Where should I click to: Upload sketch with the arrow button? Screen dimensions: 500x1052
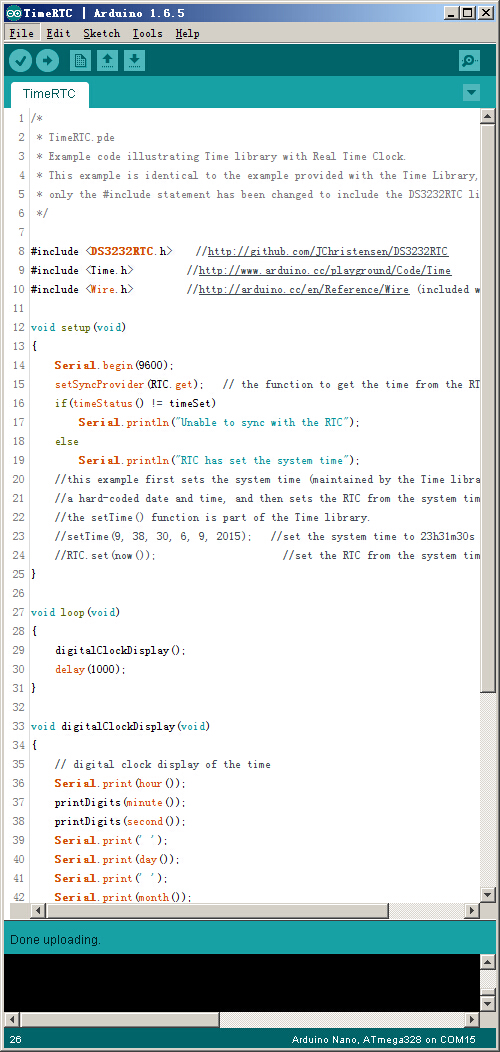[47, 61]
